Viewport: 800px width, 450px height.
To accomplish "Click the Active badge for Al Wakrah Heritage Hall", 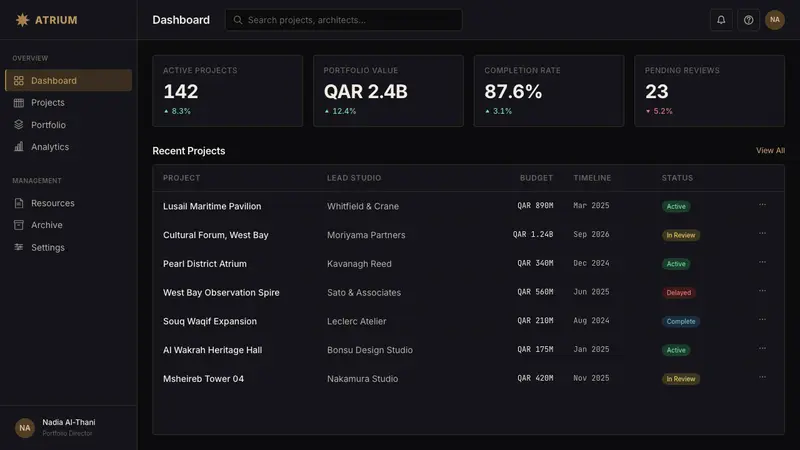I will point(676,350).
